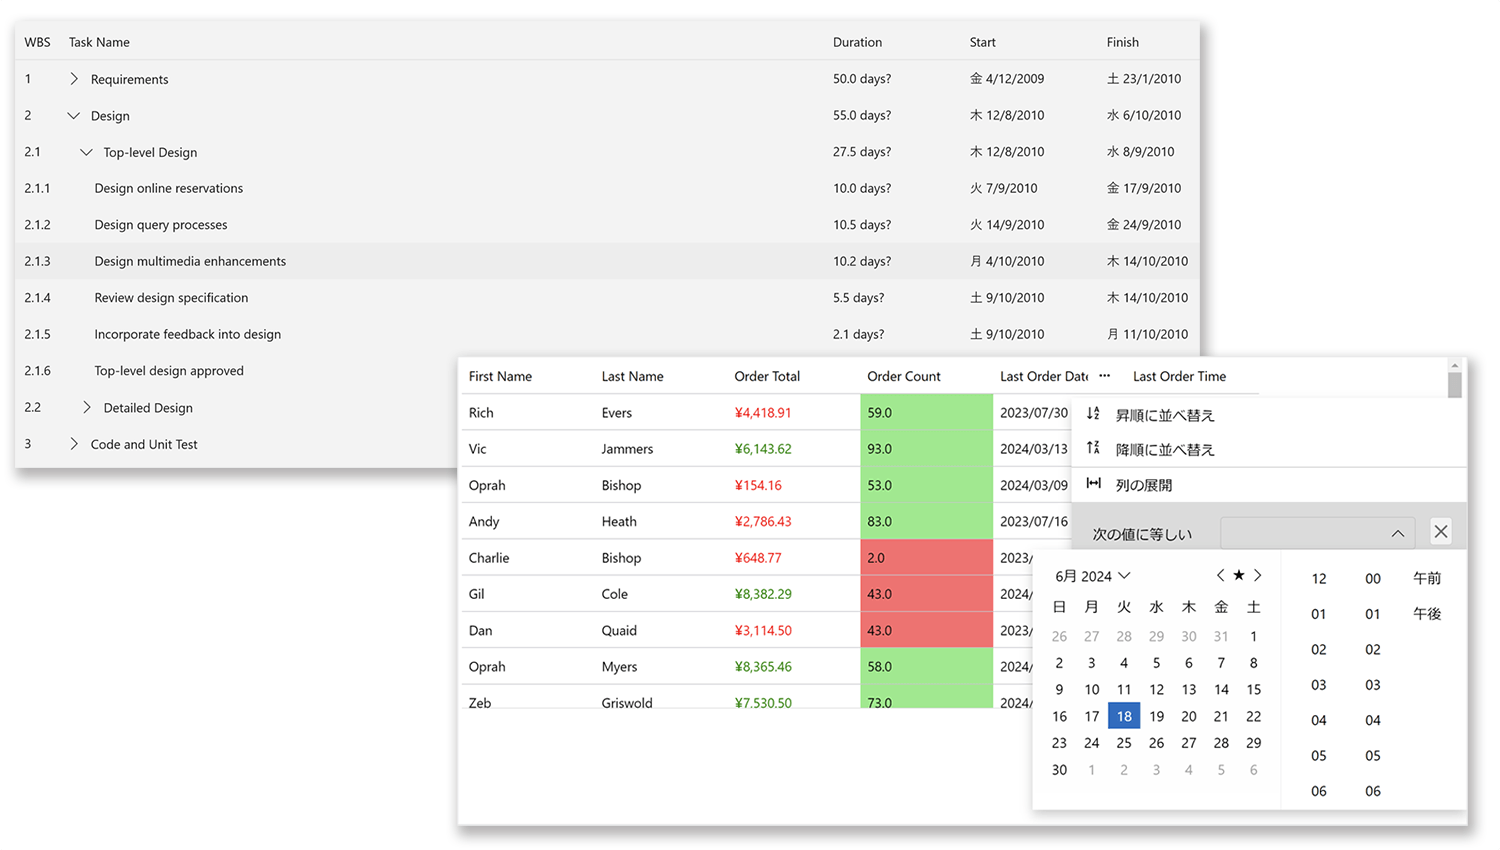Jump to today using the star icon
This screenshot has height=850, width=1500.
point(1239,576)
